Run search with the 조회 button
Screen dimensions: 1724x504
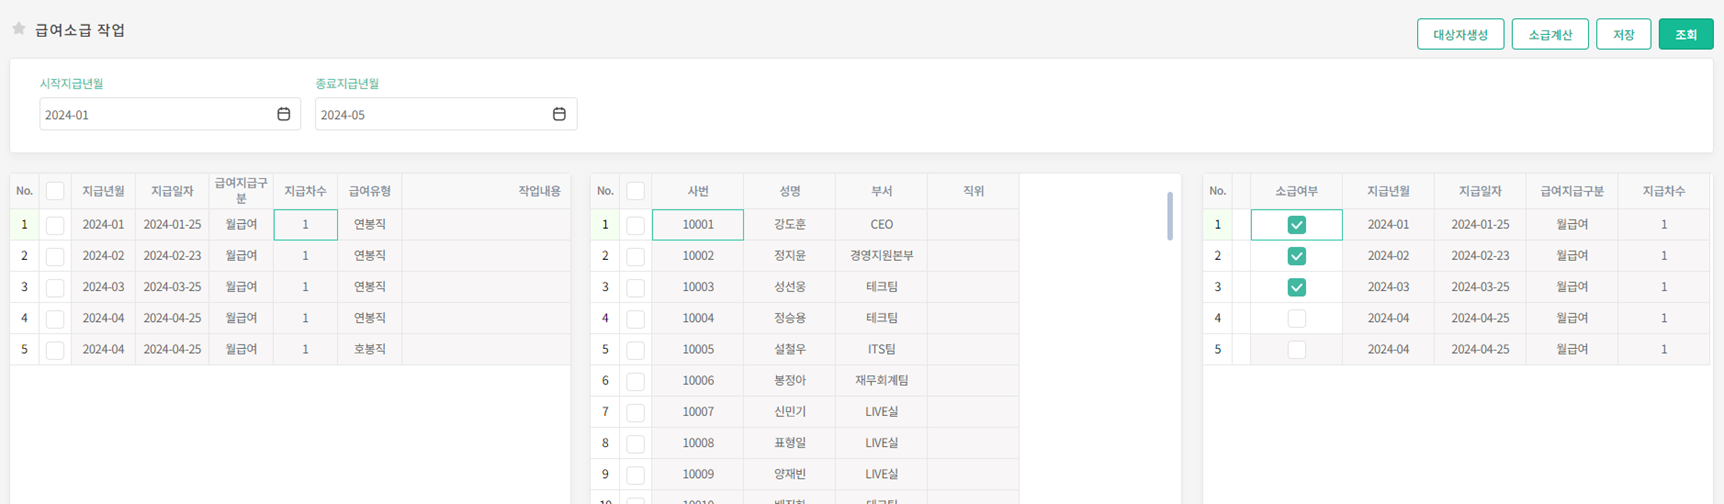coord(1685,34)
